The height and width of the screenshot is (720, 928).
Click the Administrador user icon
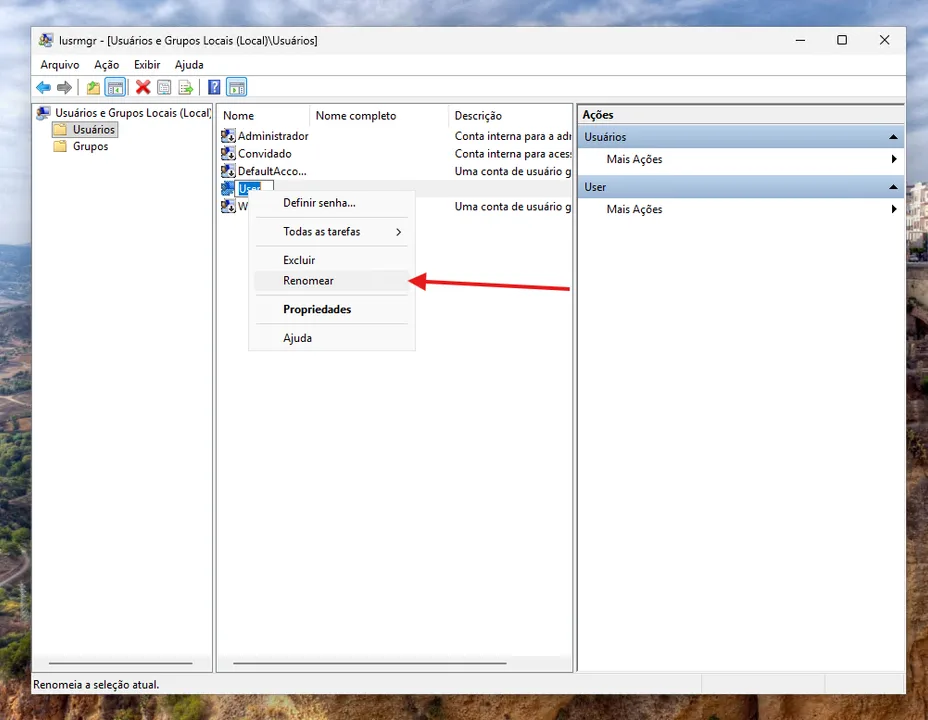point(228,136)
